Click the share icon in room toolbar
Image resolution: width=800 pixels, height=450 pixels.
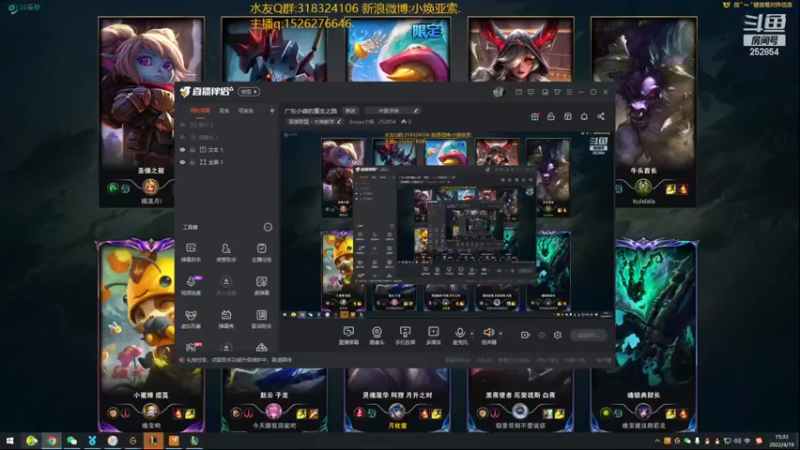point(601,116)
